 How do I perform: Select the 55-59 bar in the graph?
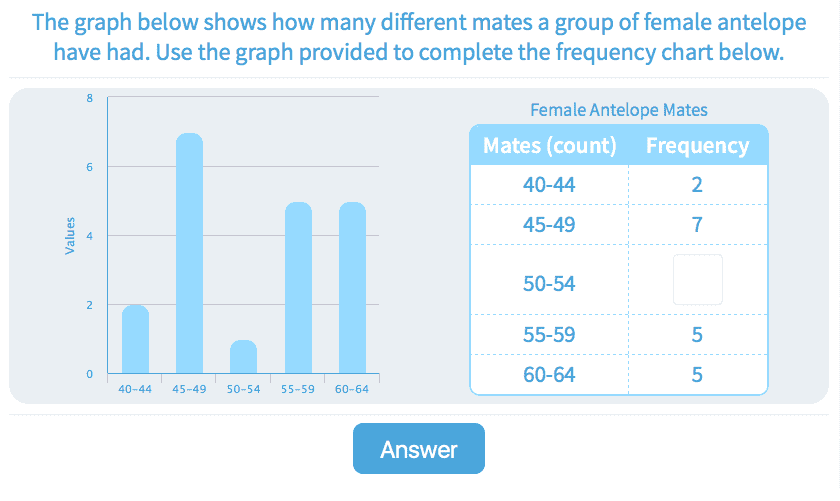coord(298,289)
